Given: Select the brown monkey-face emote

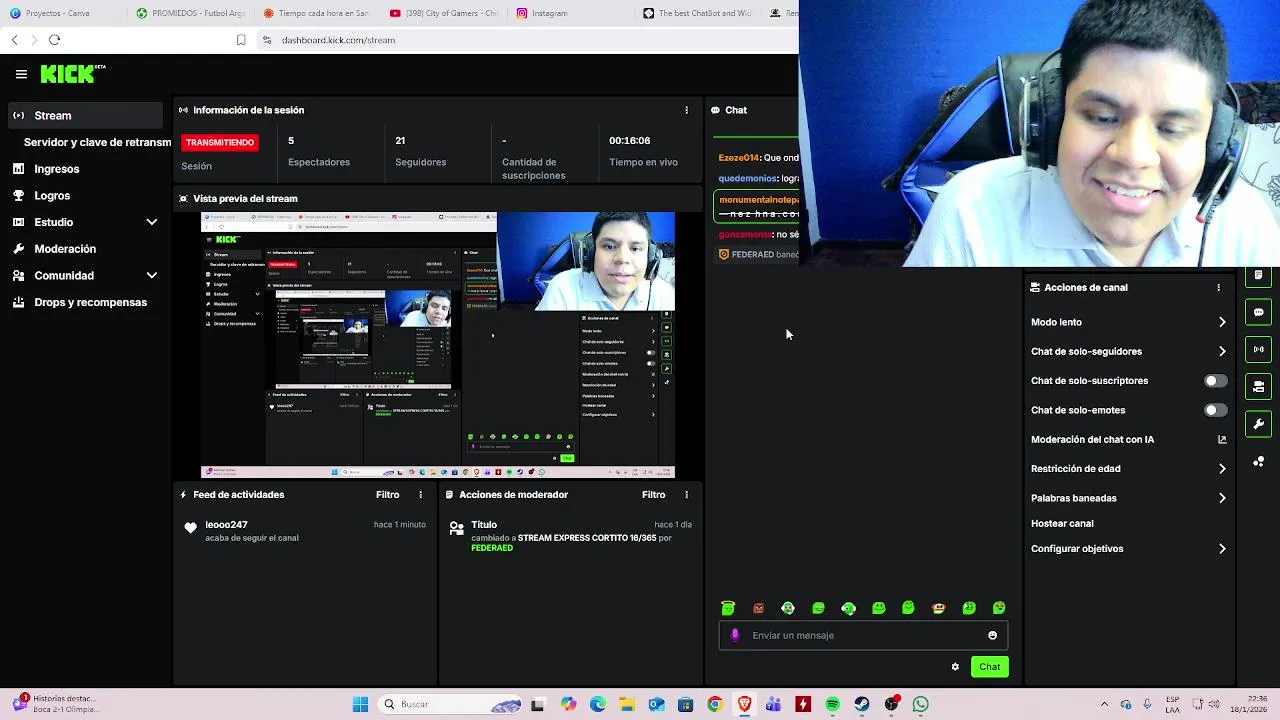Looking at the screenshot, I should (938, 608).
